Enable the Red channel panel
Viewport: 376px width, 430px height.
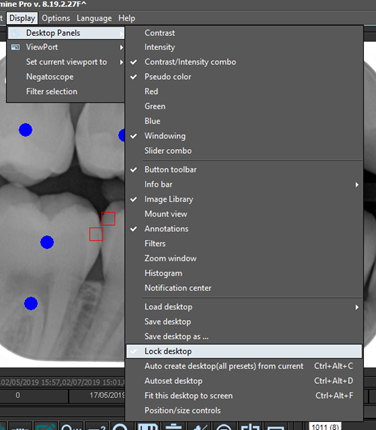[244, 91]
